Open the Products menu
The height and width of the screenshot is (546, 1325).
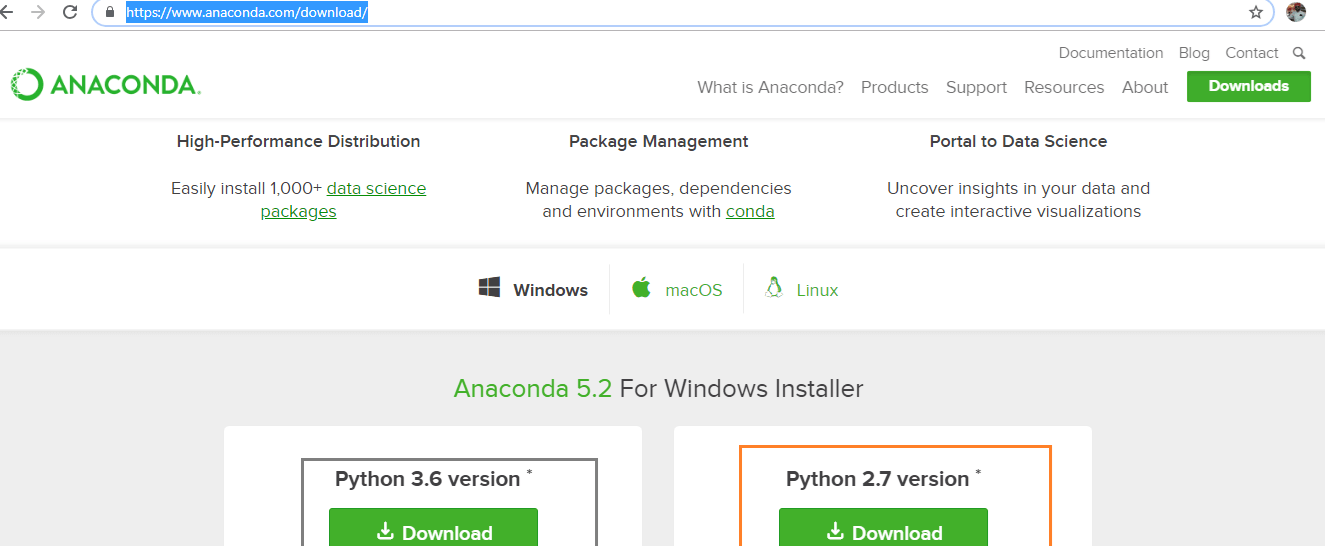click(x=894, y=87)
